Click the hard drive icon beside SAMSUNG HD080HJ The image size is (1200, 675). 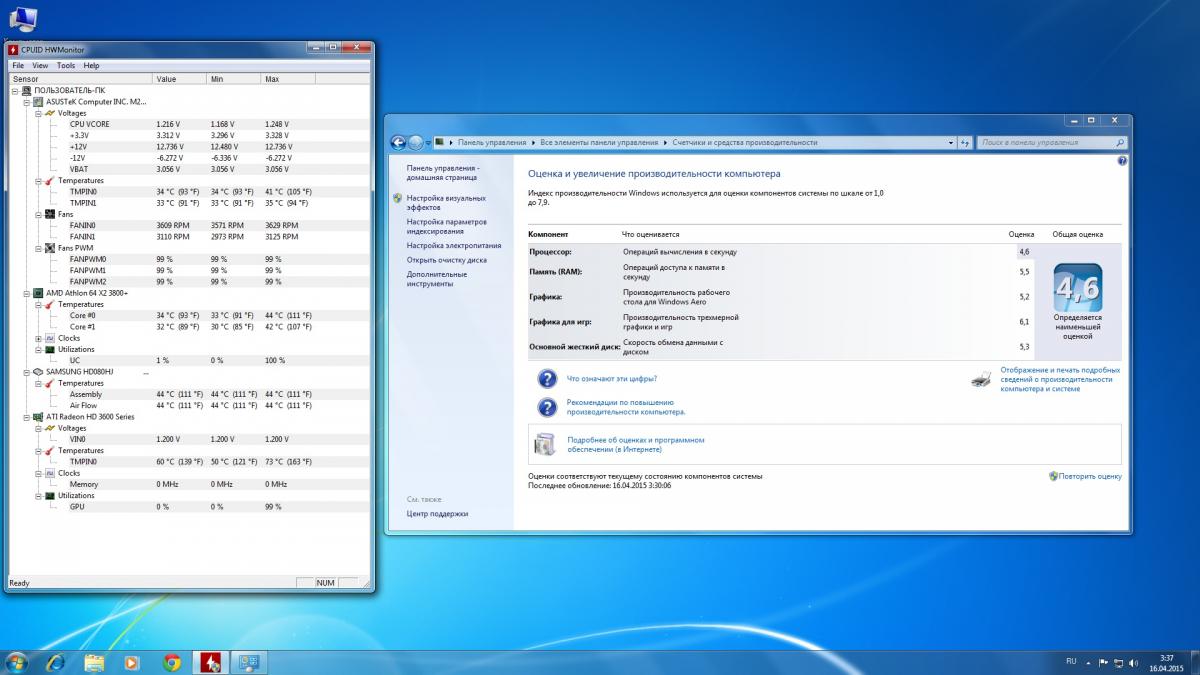tap(38, 372)
